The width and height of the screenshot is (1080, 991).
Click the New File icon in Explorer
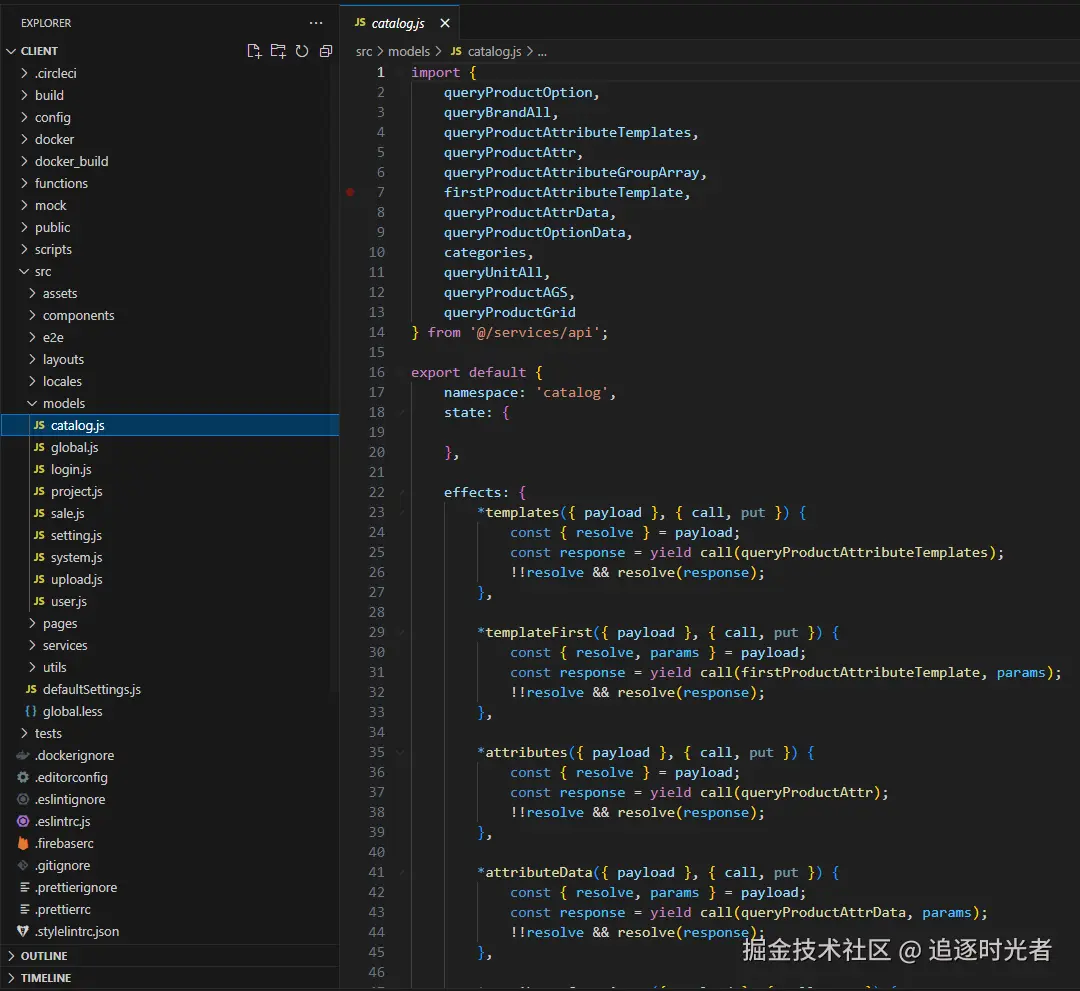click(x=254, y=51)
